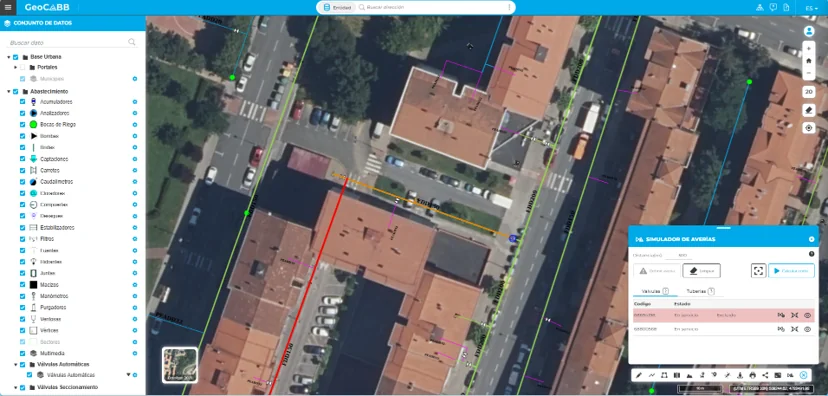Enable the Portales checkbox

(x=22, y=68)
